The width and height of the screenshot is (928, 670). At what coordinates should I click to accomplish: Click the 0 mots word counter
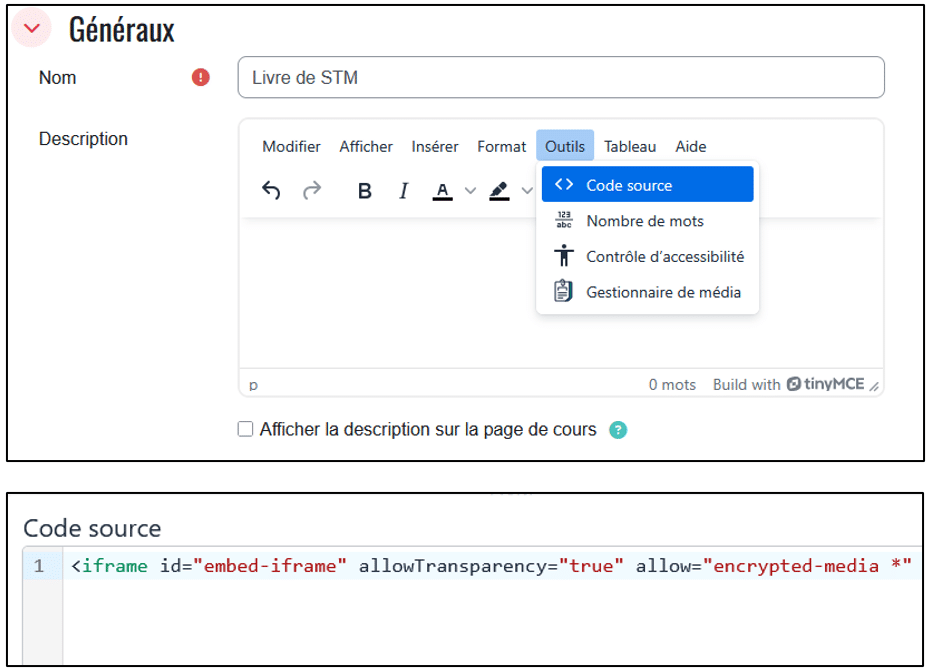tap(672, 385)
